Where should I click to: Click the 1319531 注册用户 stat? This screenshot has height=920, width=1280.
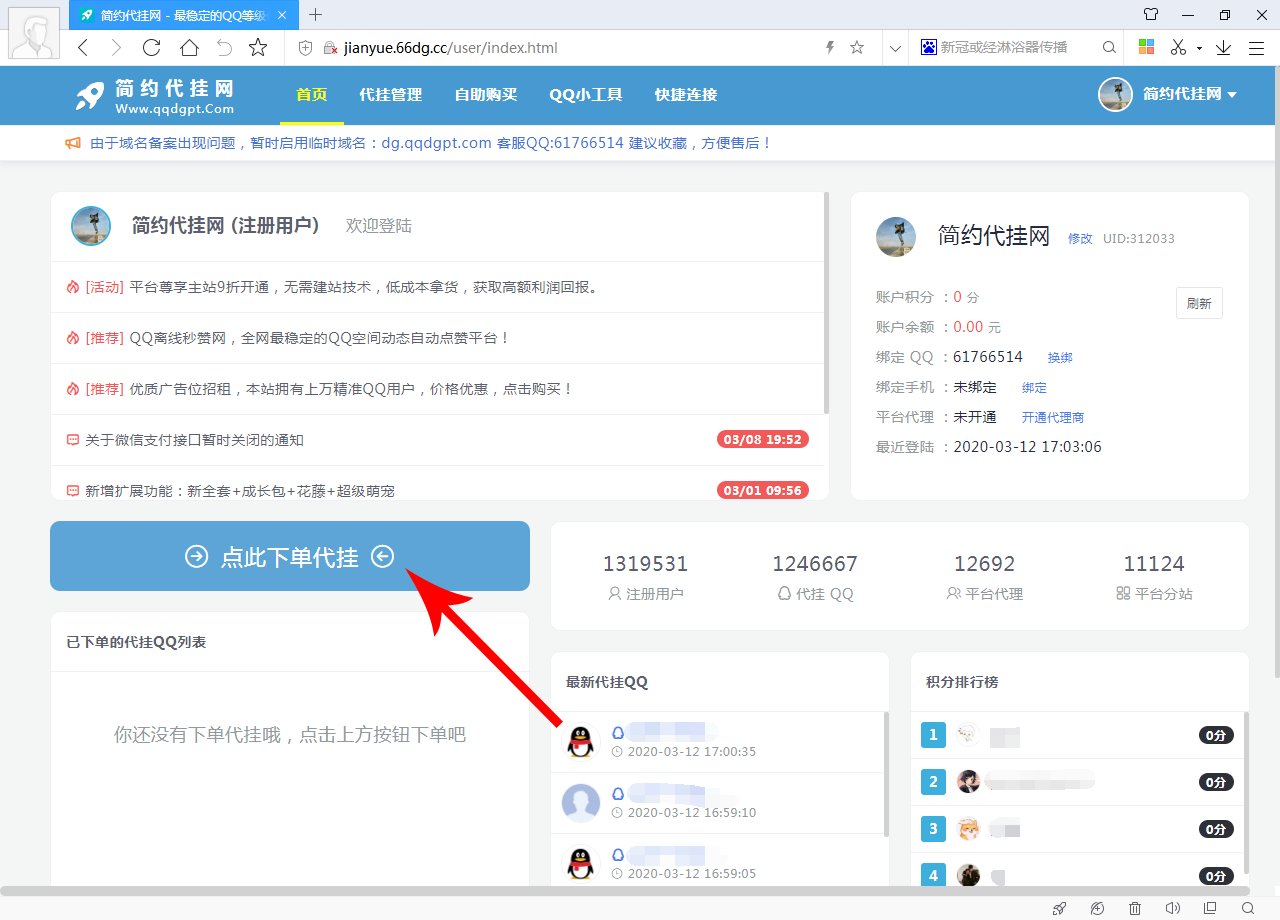[x=645, y=577]
